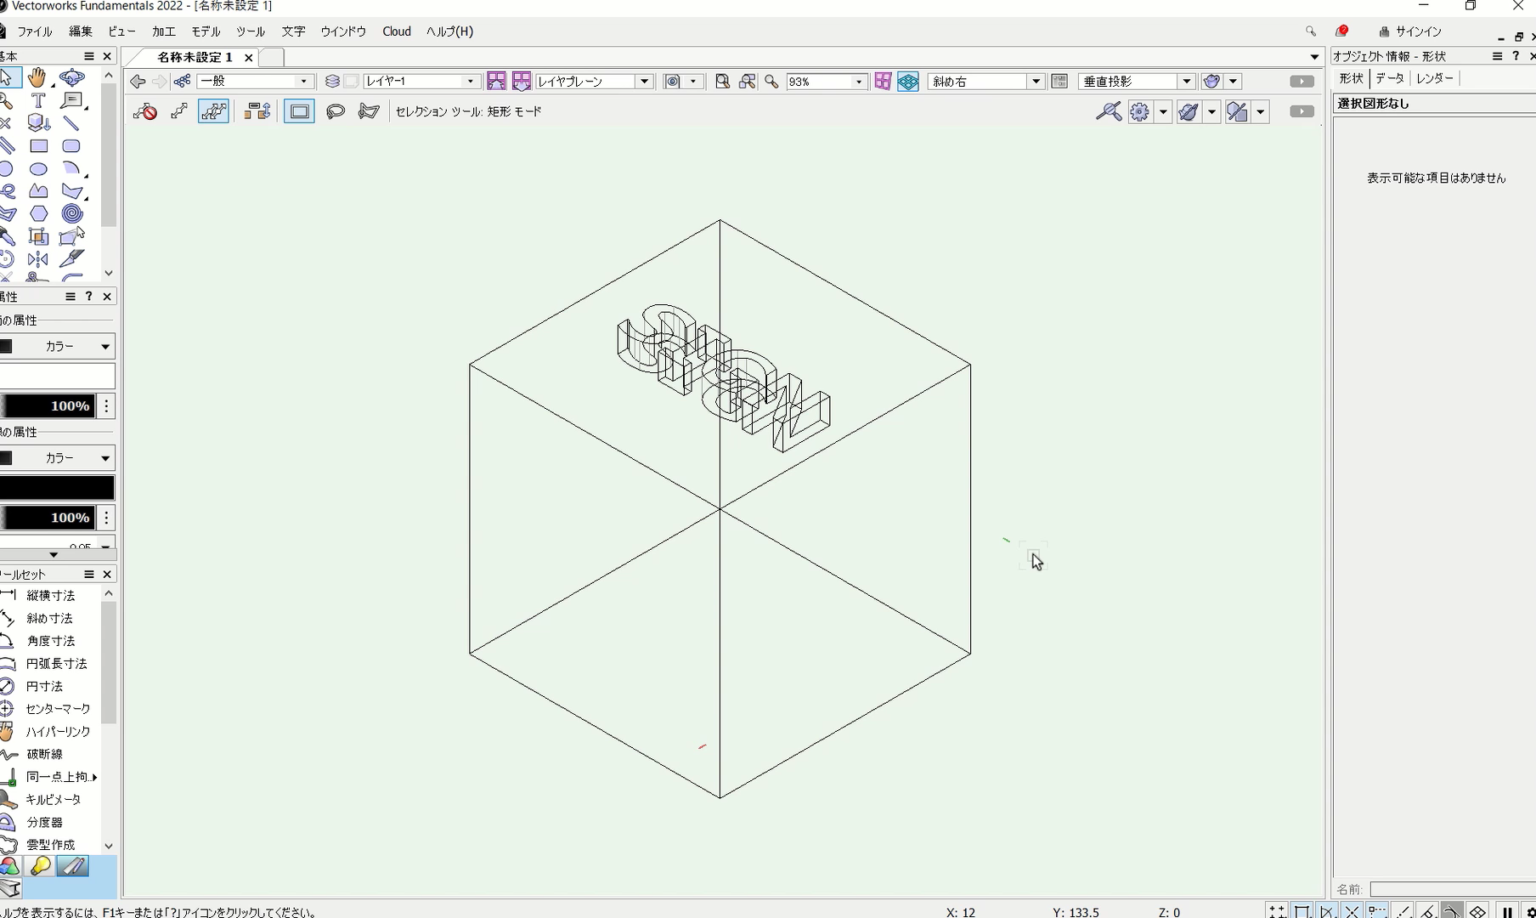Viewport: 1536px width, 918px height.
Task: Toggle the disable interactive scaling mode
Action: click(145, 111)
